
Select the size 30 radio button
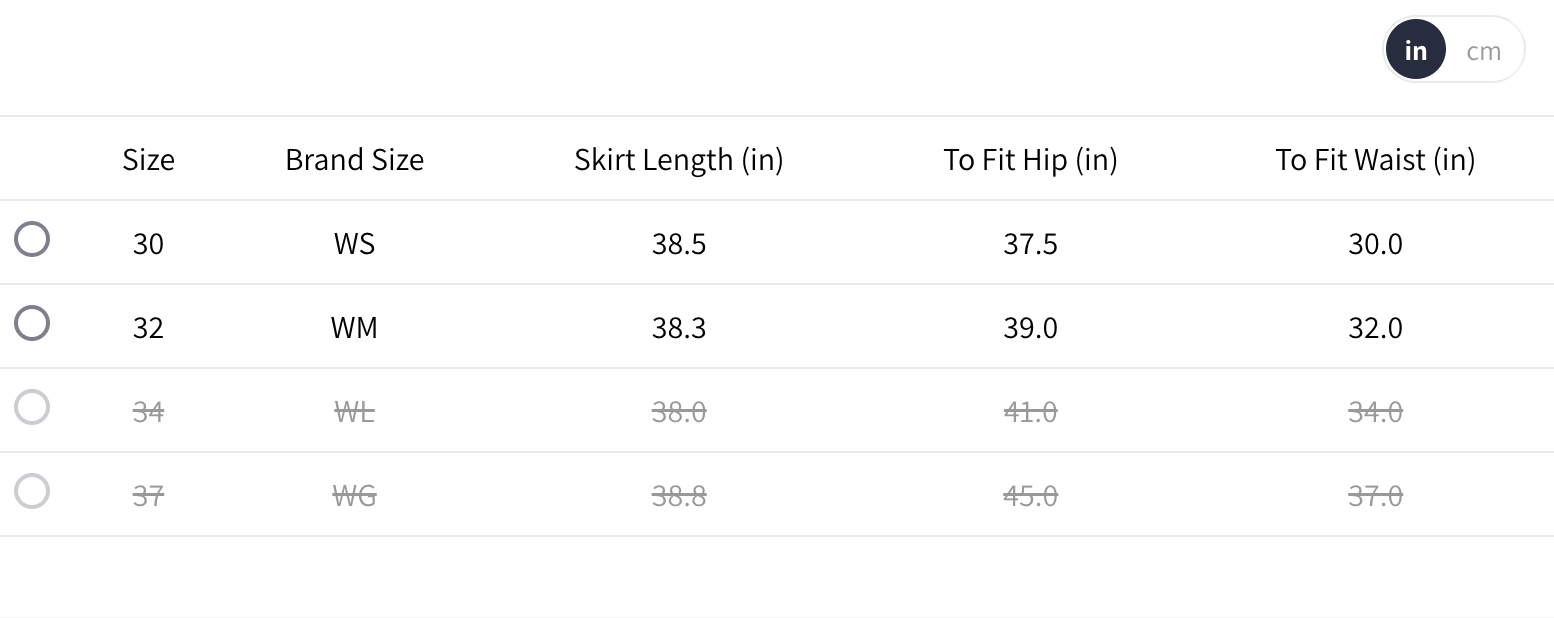pyautogui.click(x=32, y=240)
